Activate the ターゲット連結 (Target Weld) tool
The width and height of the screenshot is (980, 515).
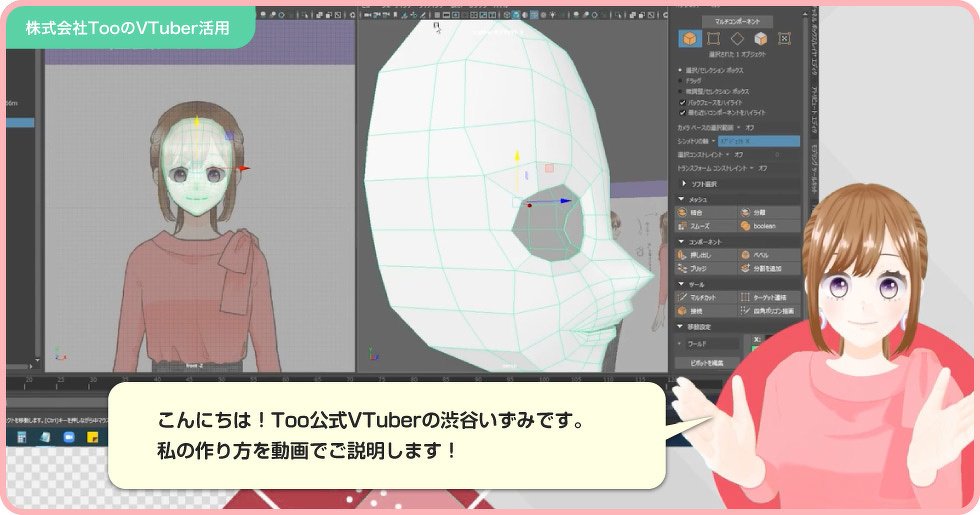(769, 298)
